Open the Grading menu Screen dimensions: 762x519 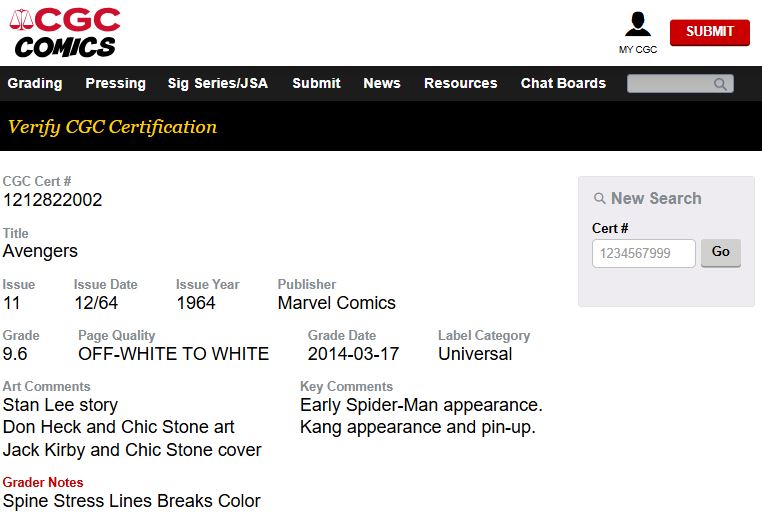click(x=35, y=83)
